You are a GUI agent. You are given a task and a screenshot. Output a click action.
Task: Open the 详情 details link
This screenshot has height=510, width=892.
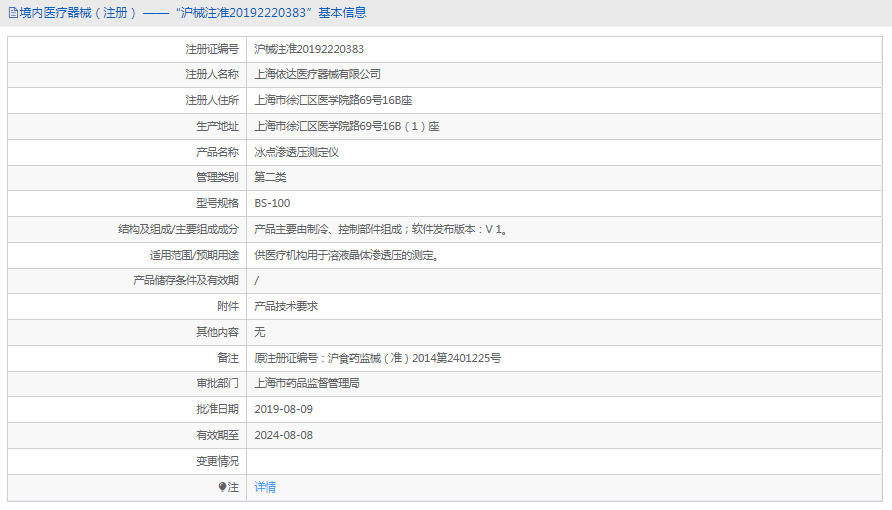(x=265, y=487)
